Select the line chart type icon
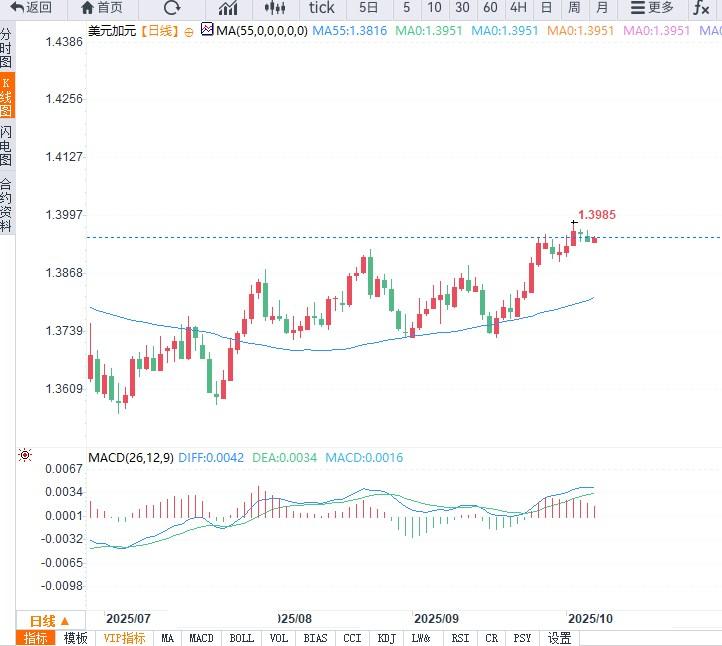Viewport: 722px width, 646px height. 228,8
